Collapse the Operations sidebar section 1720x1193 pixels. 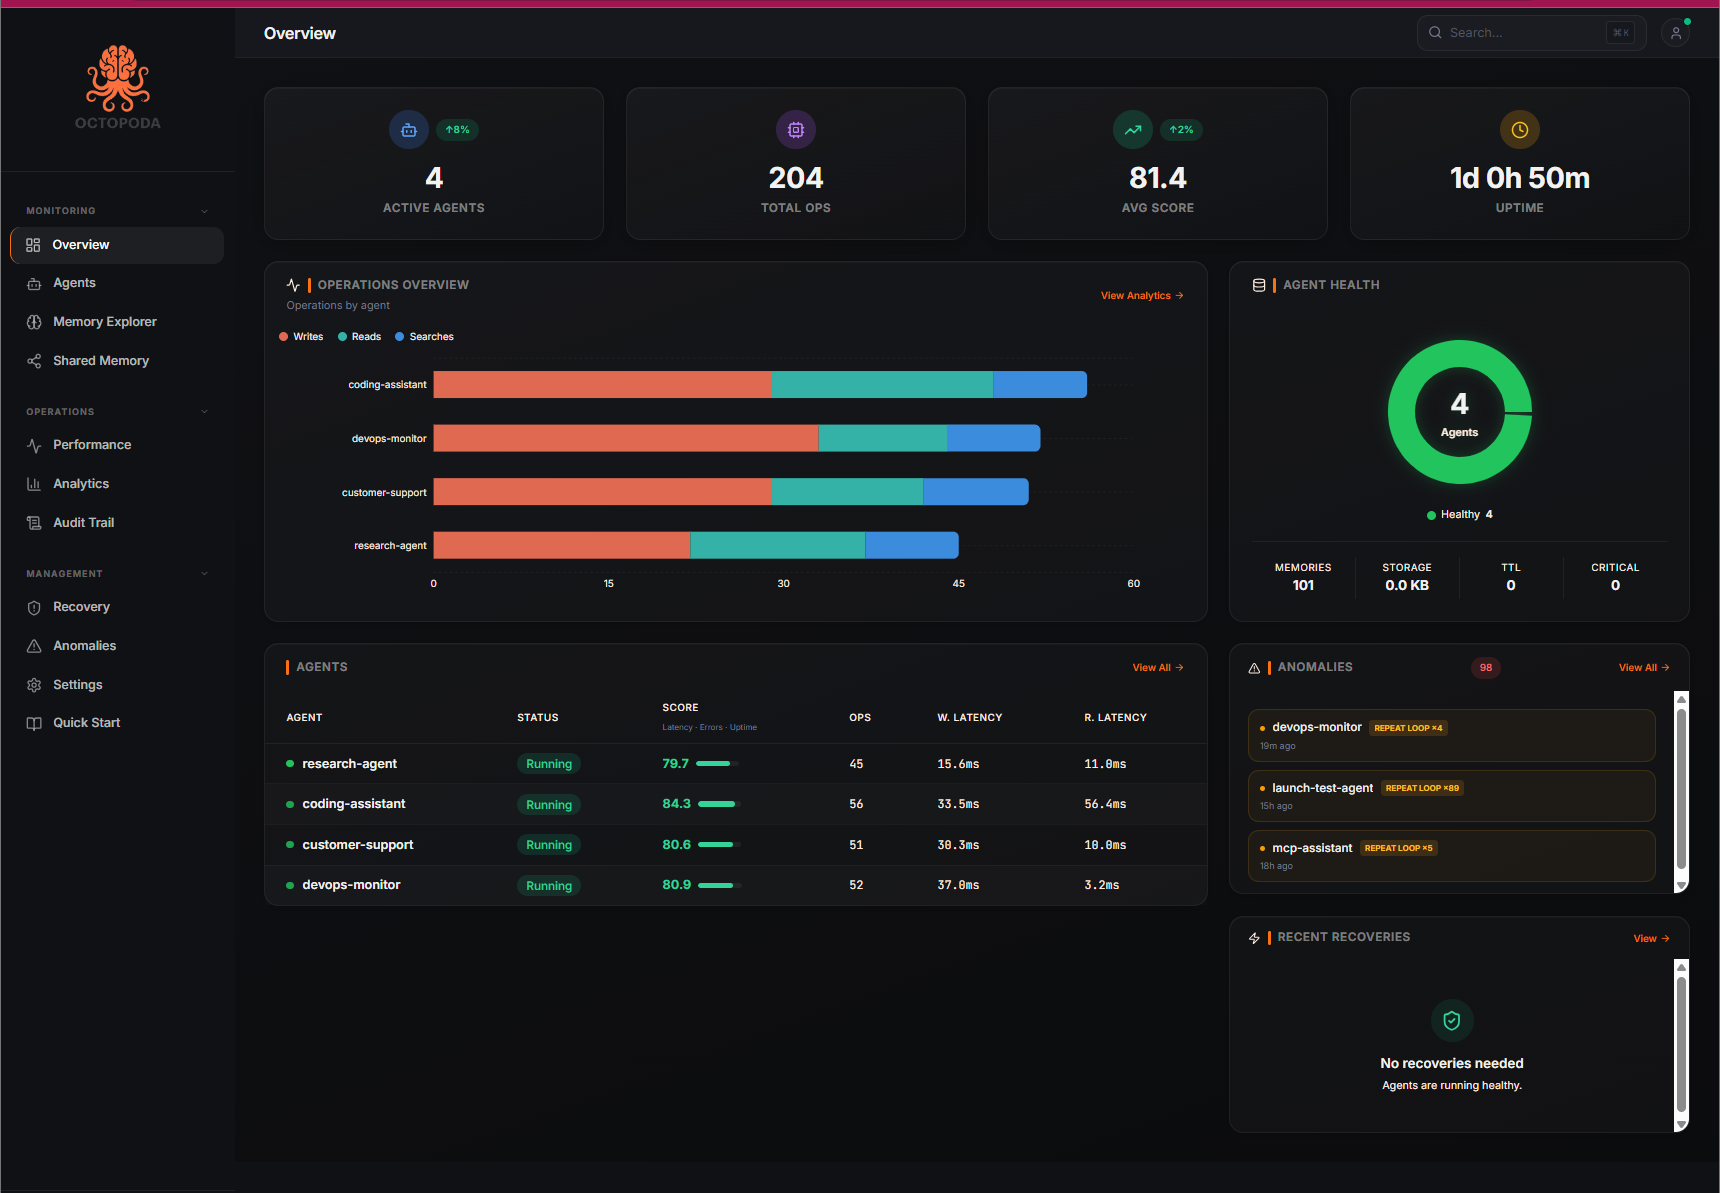(x=204, y=411)
